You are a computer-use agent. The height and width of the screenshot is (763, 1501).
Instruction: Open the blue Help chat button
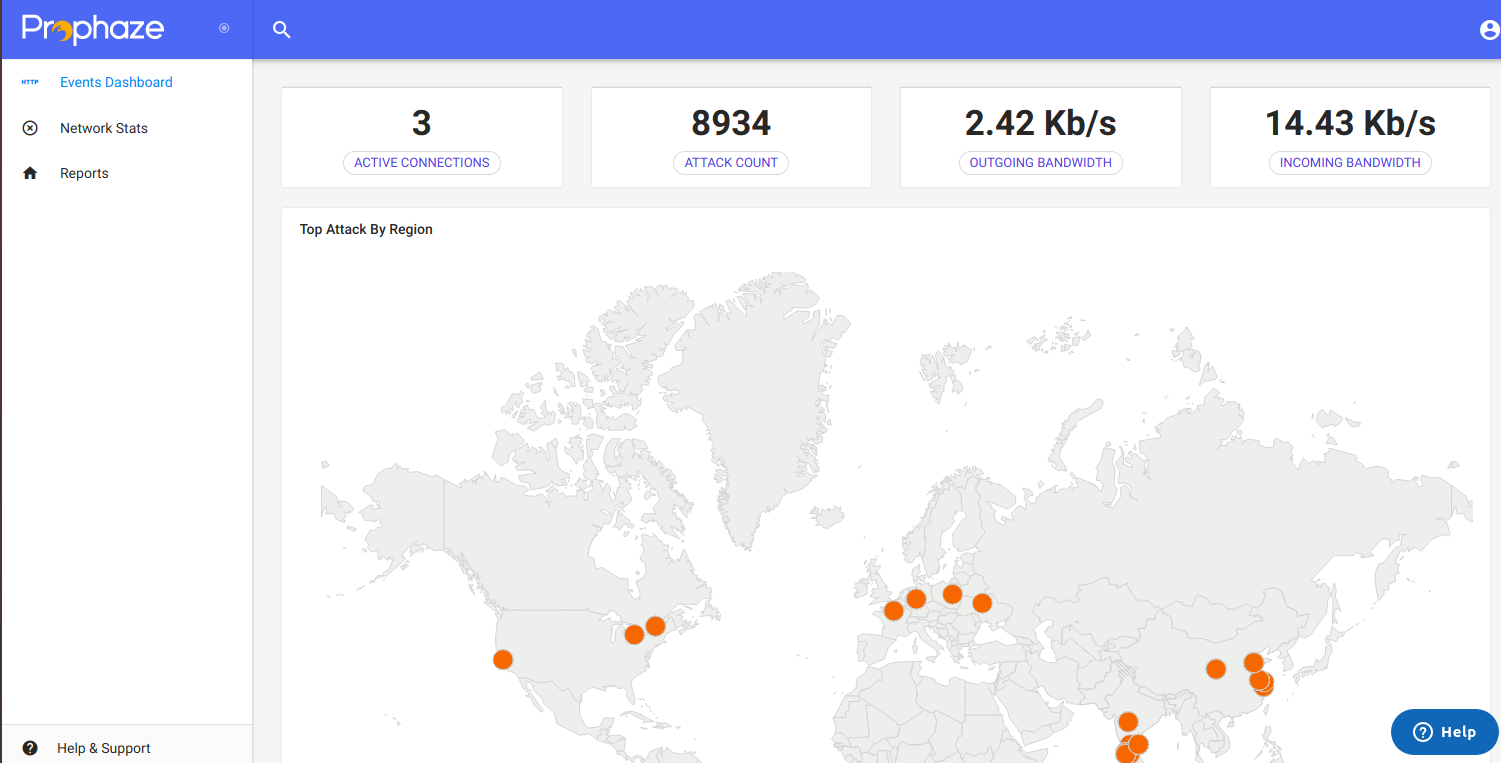pyautogui.click(x=1445, y=732)
